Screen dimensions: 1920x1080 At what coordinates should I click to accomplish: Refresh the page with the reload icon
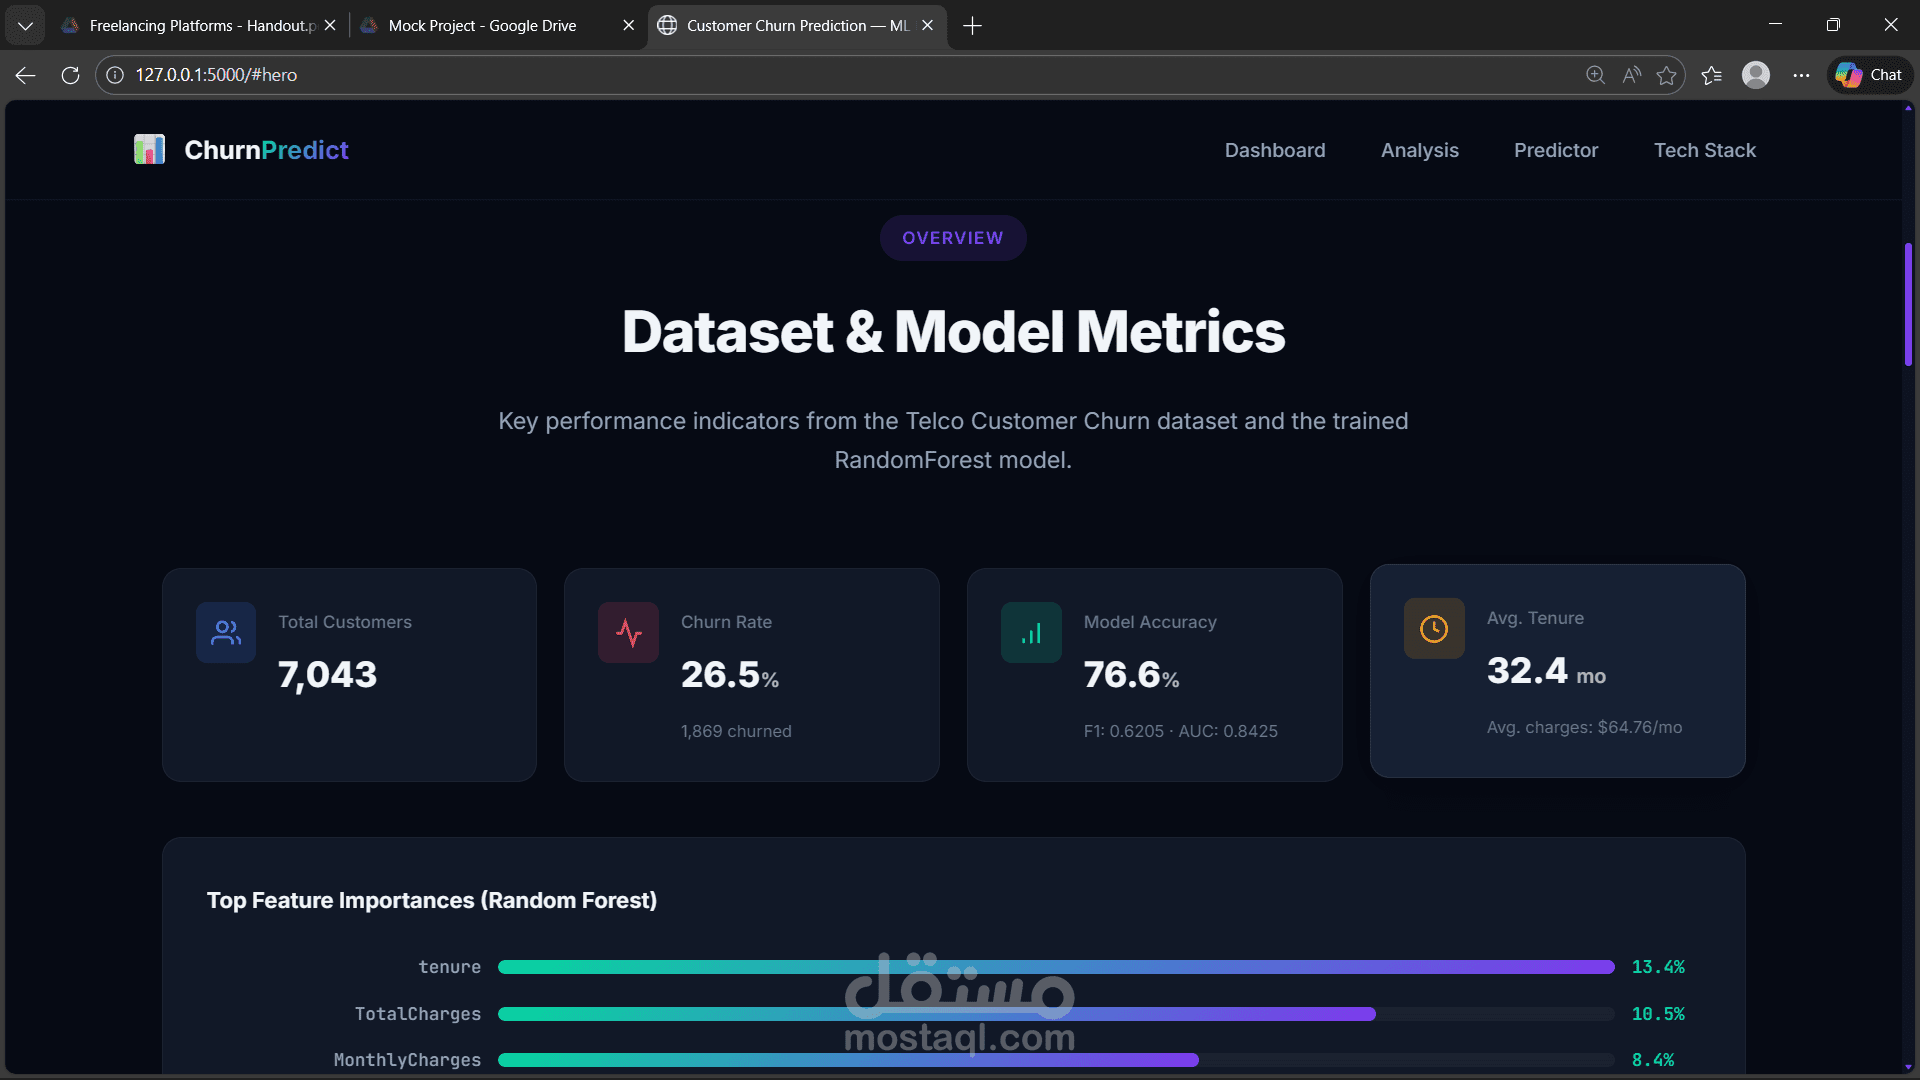click(x=70, y=75)
